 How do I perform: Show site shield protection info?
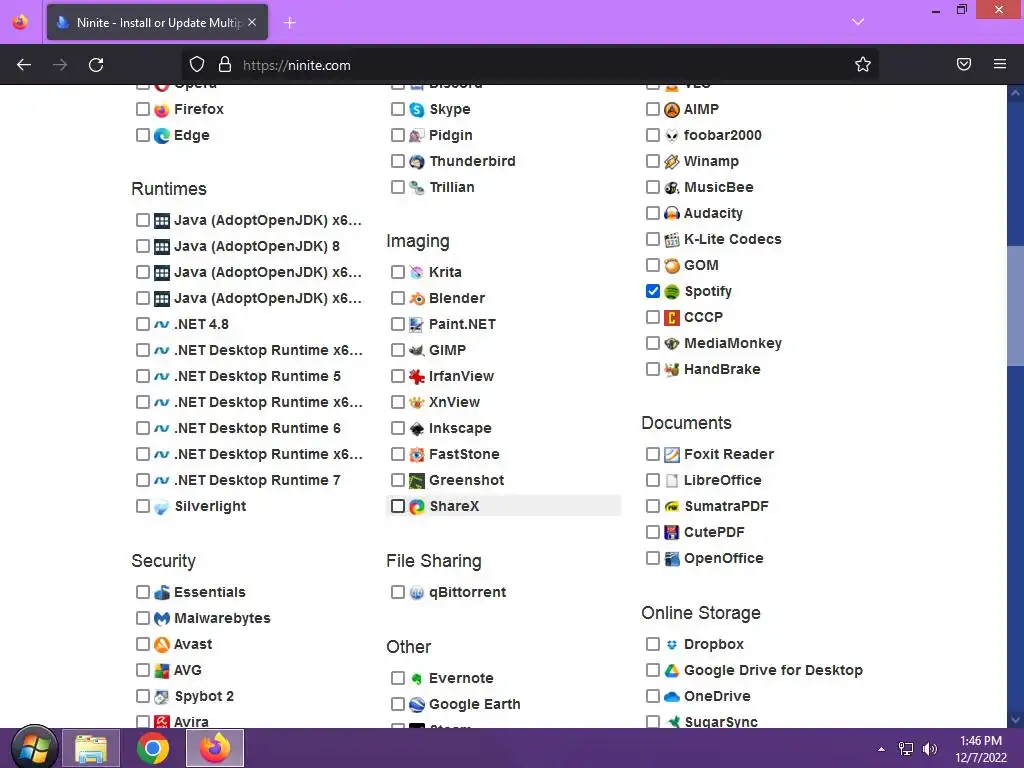pyautogui.click(x=197, y=64)
